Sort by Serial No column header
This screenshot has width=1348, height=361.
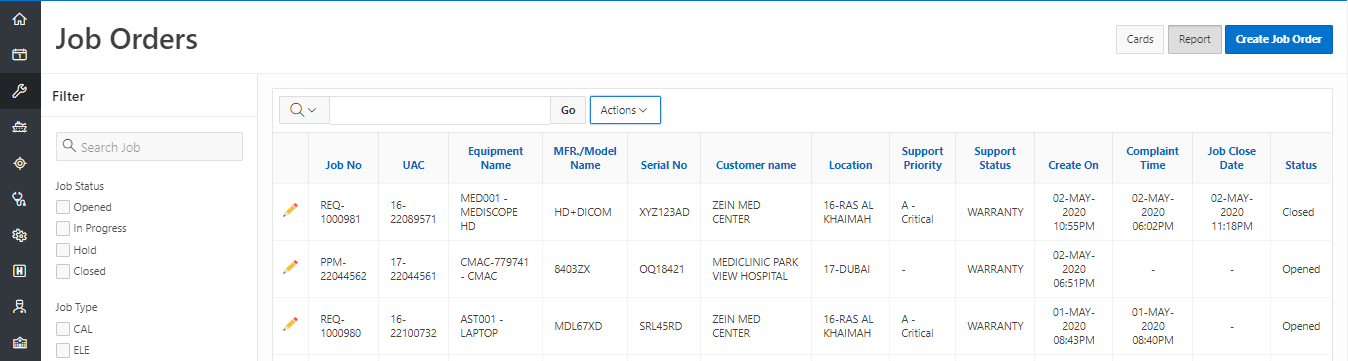pyautogui.click(x=664, y=165)
